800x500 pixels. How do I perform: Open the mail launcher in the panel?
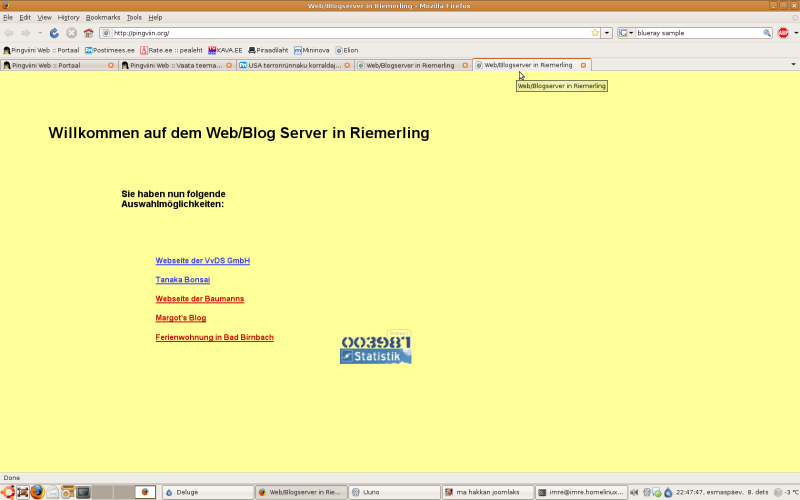point(53,492)
